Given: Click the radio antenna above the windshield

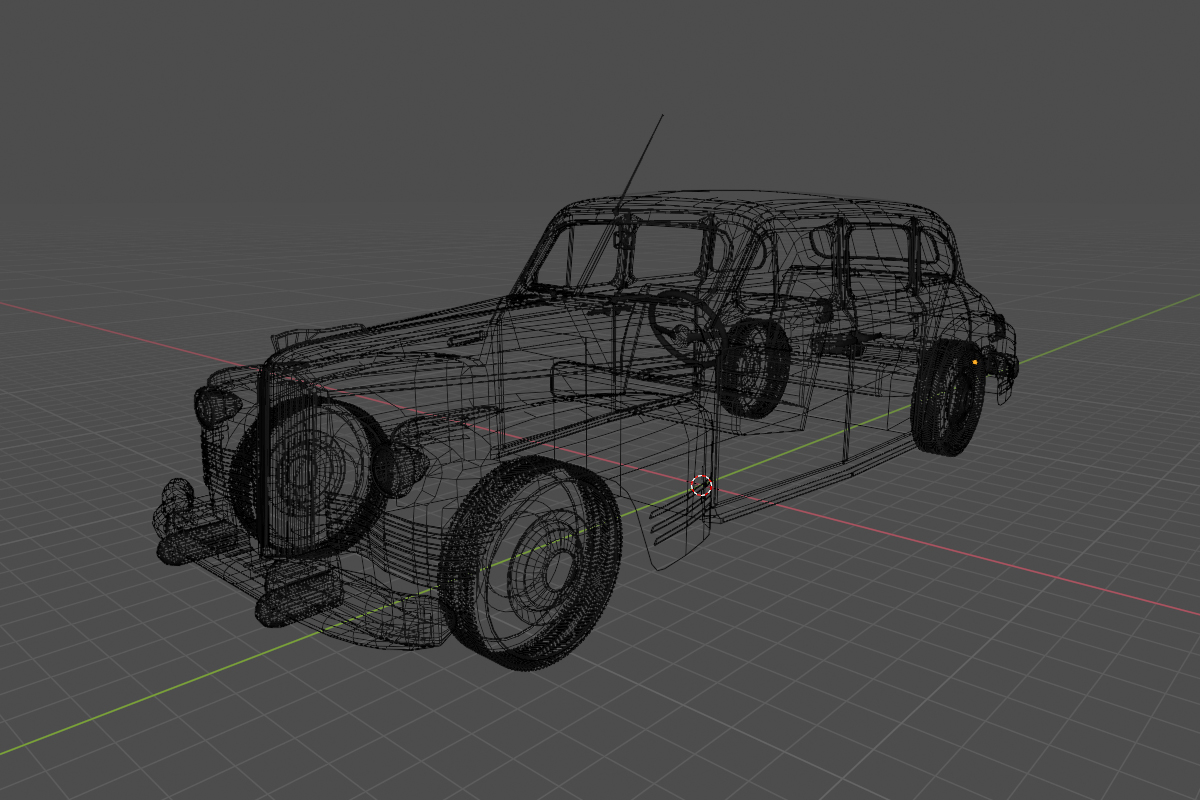Looking at the screenshot, I should click(x=641, y=160).
